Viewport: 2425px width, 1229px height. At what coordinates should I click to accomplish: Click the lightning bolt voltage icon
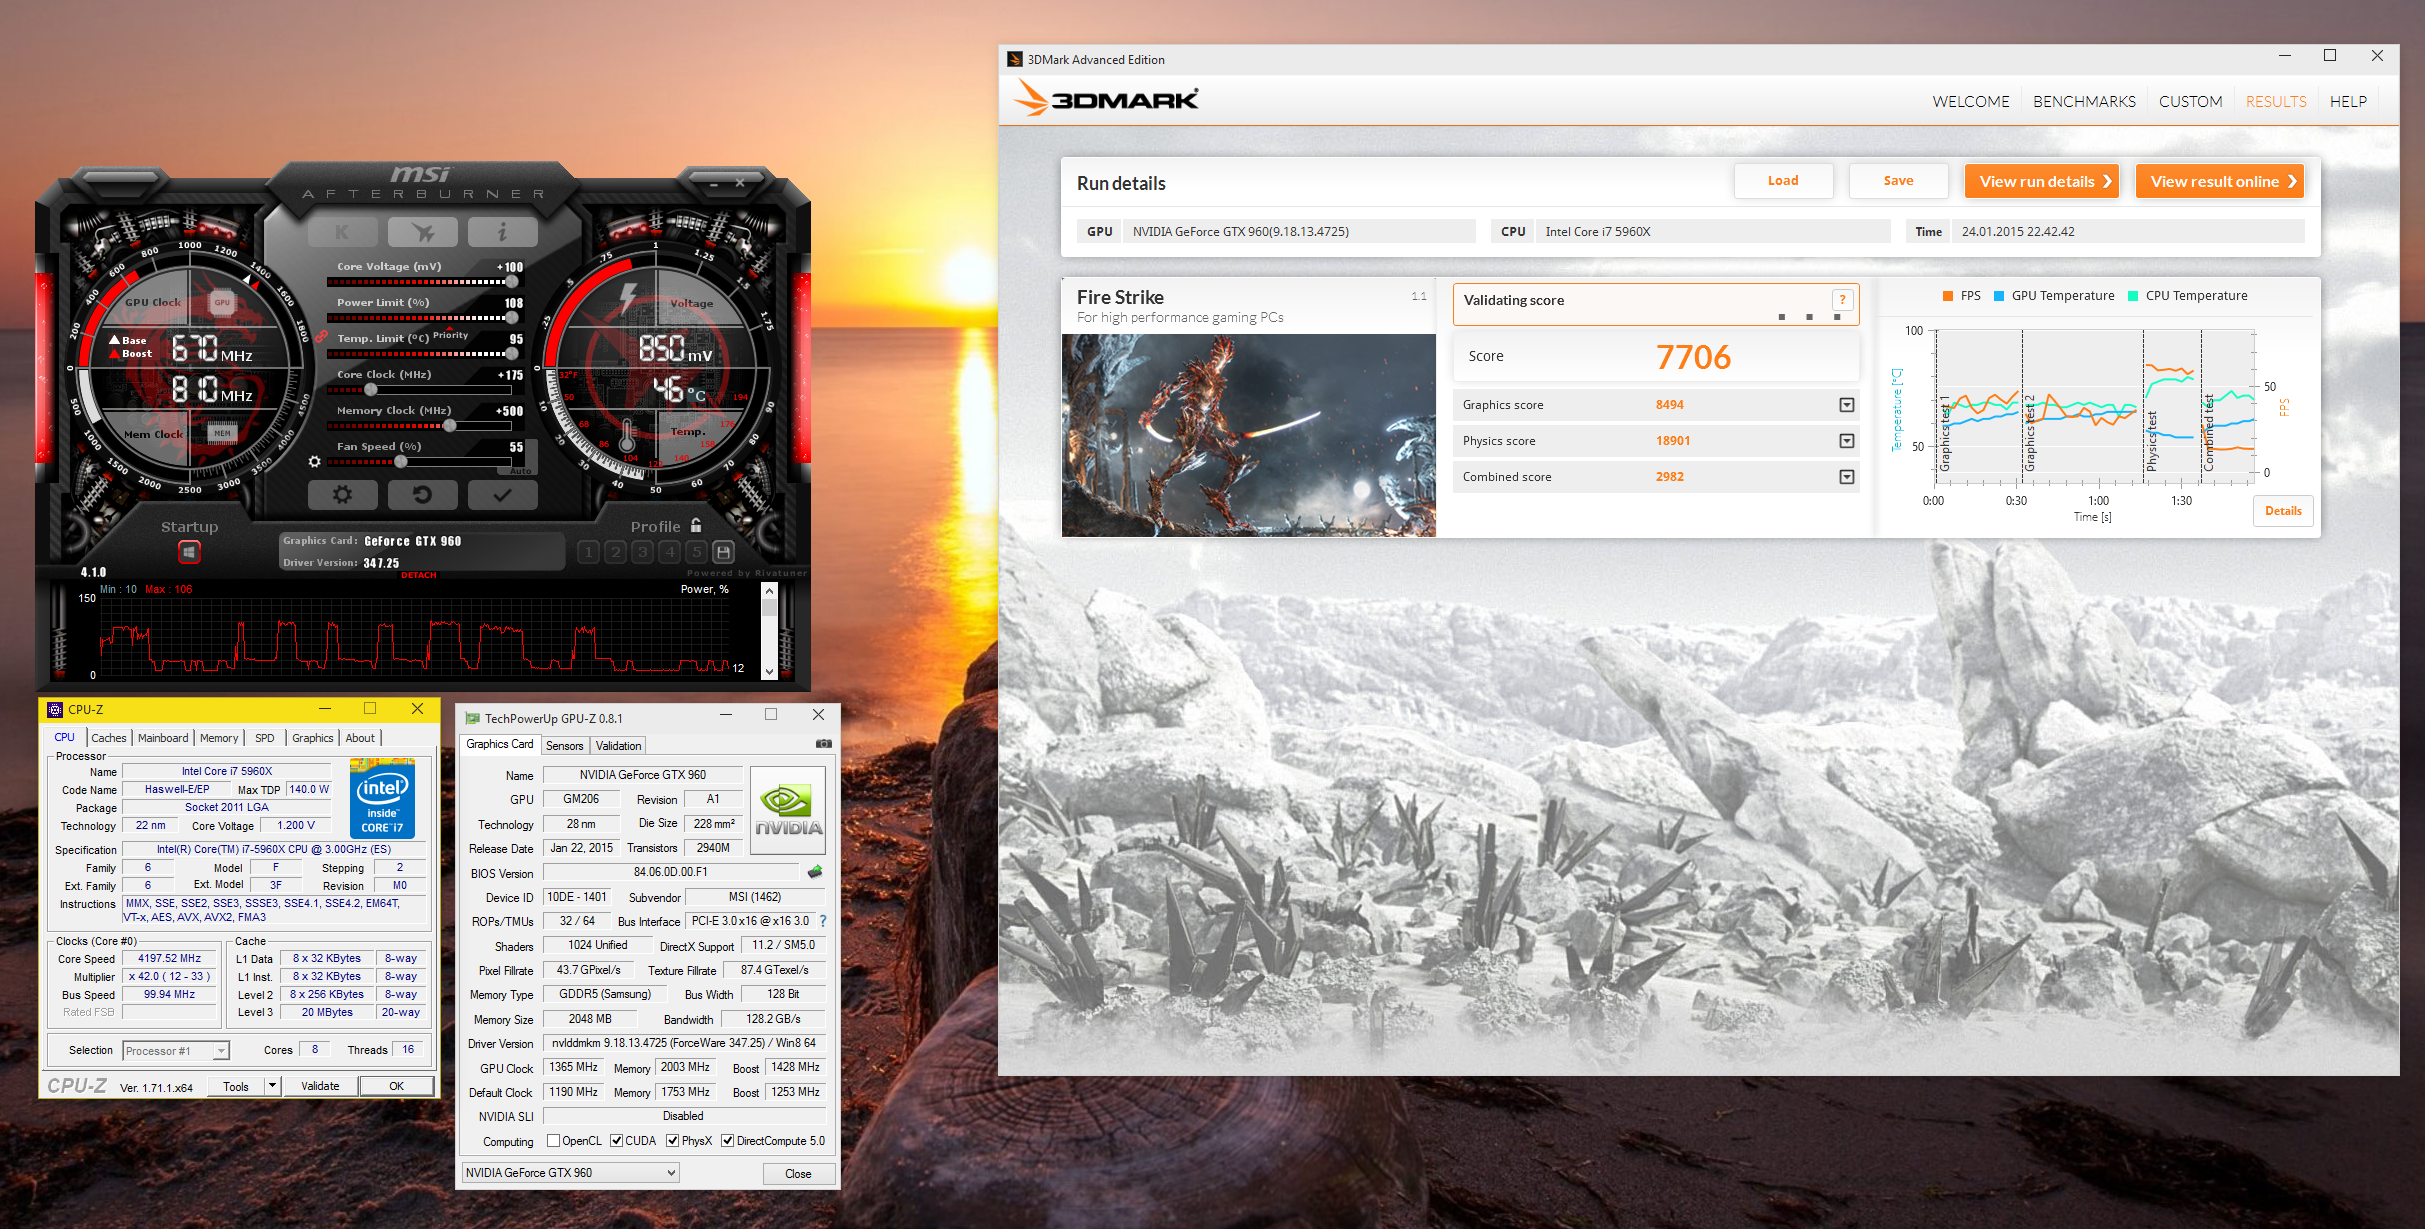click(x=628, y=297)
